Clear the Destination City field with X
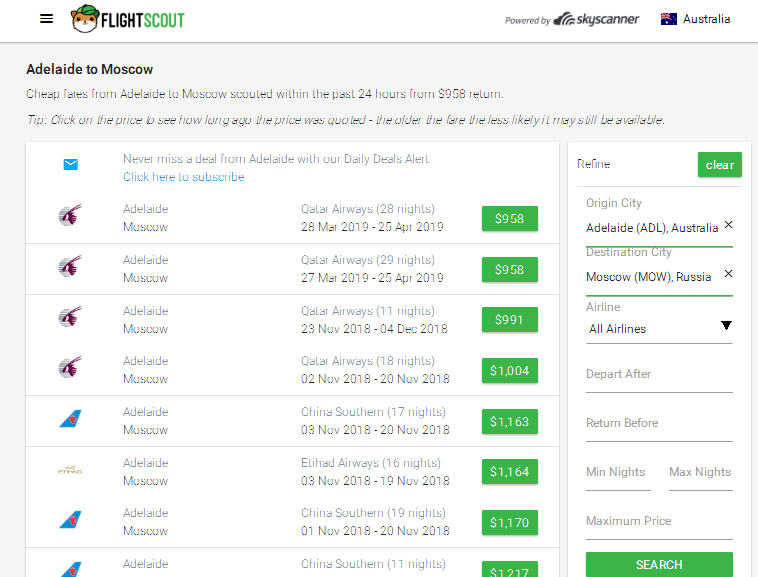 pyautogui.click(x=728, y=274)
